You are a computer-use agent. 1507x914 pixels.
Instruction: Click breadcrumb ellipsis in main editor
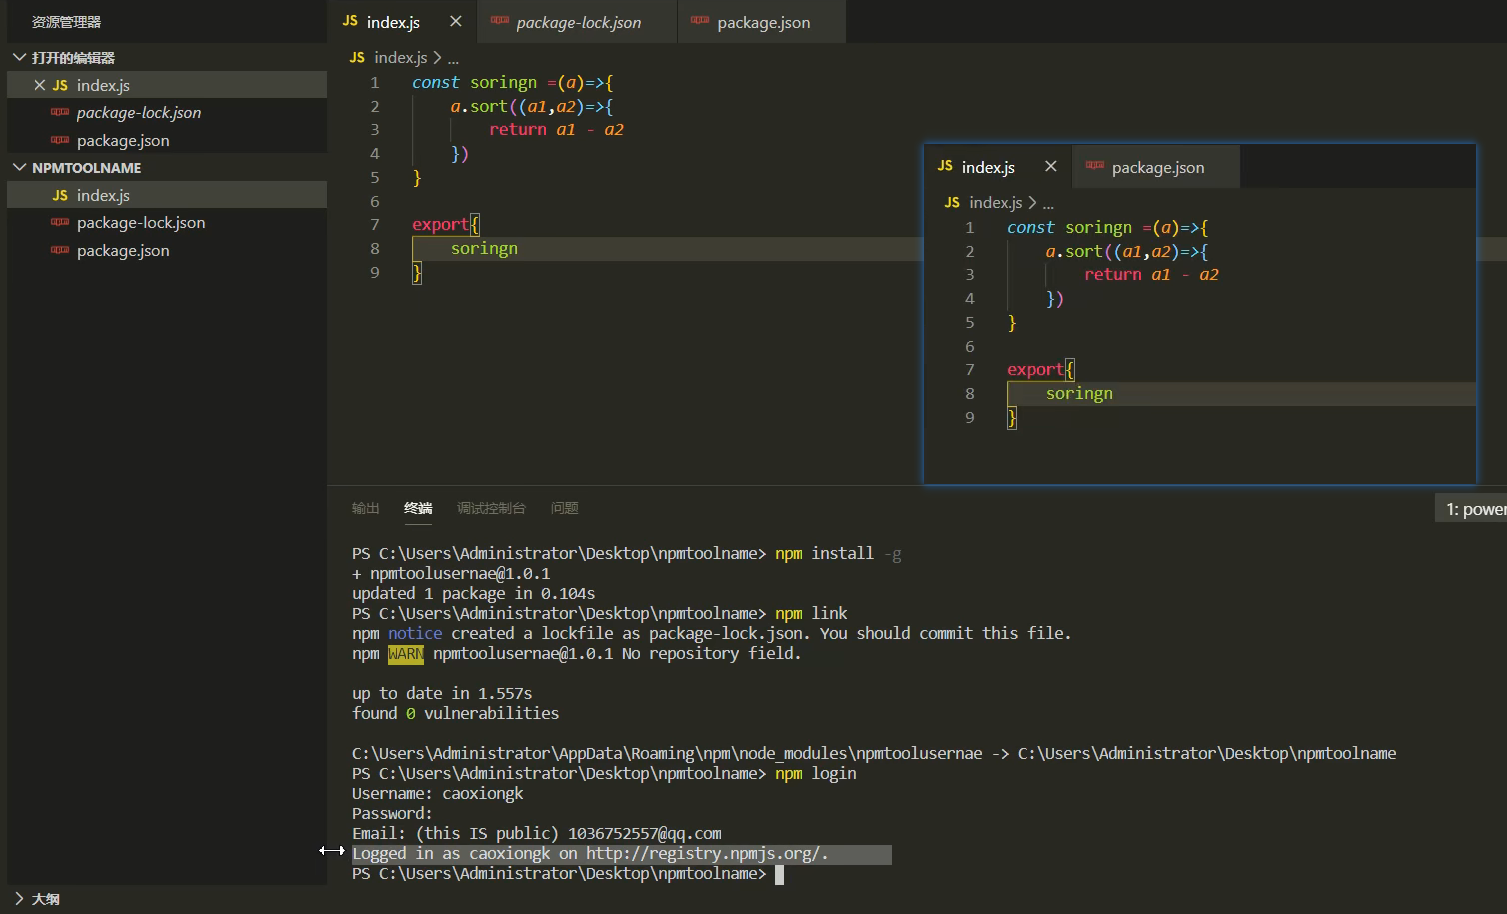pos(453,58)
